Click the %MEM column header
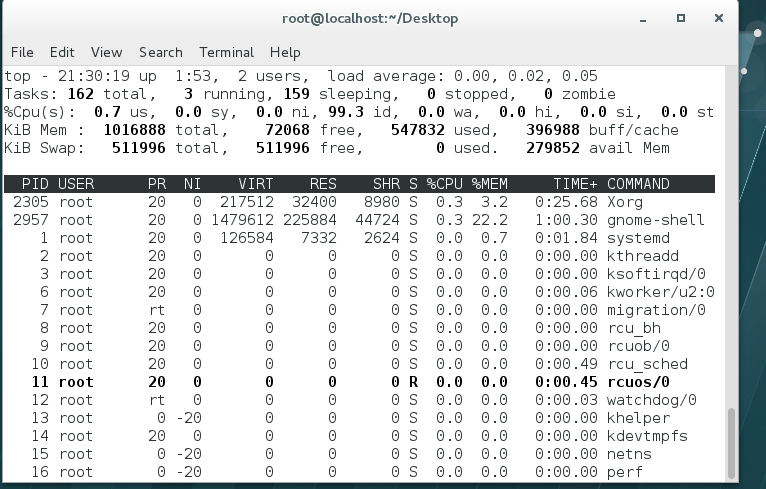Viewport: 766px width, 489px height. (x=489, y=184)
